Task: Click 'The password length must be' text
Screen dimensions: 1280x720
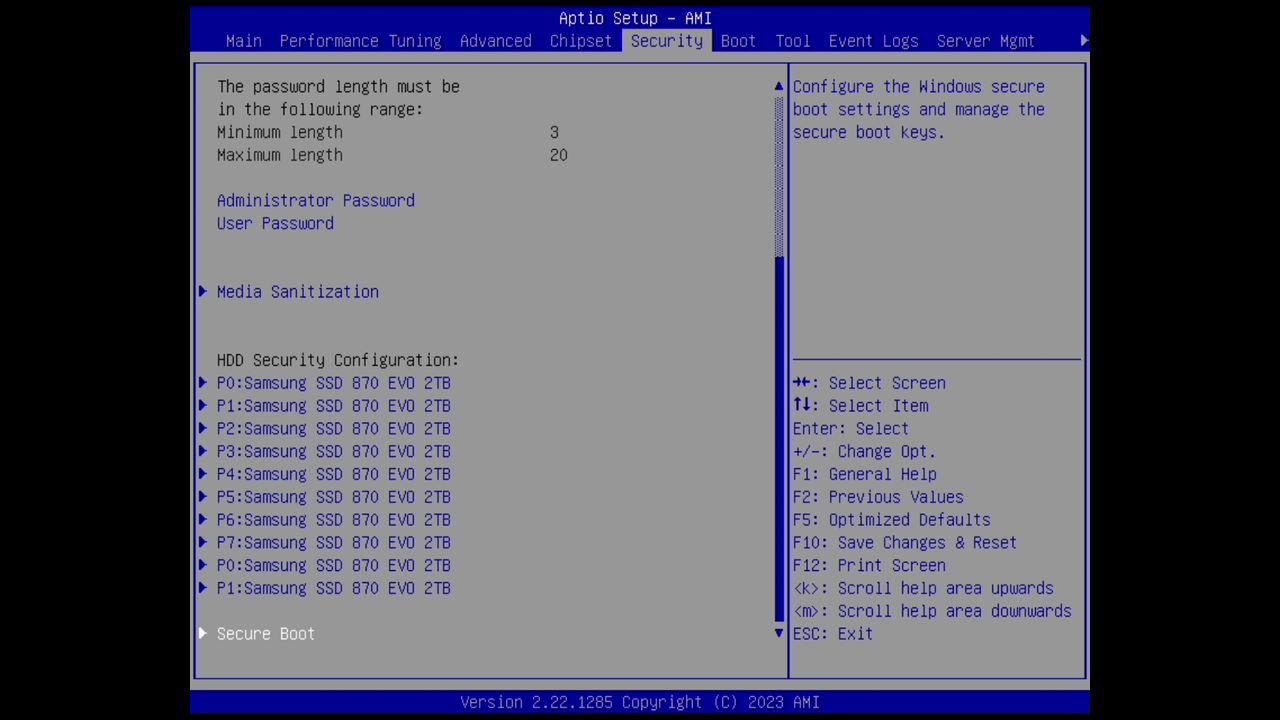Action: coord(338,87)
